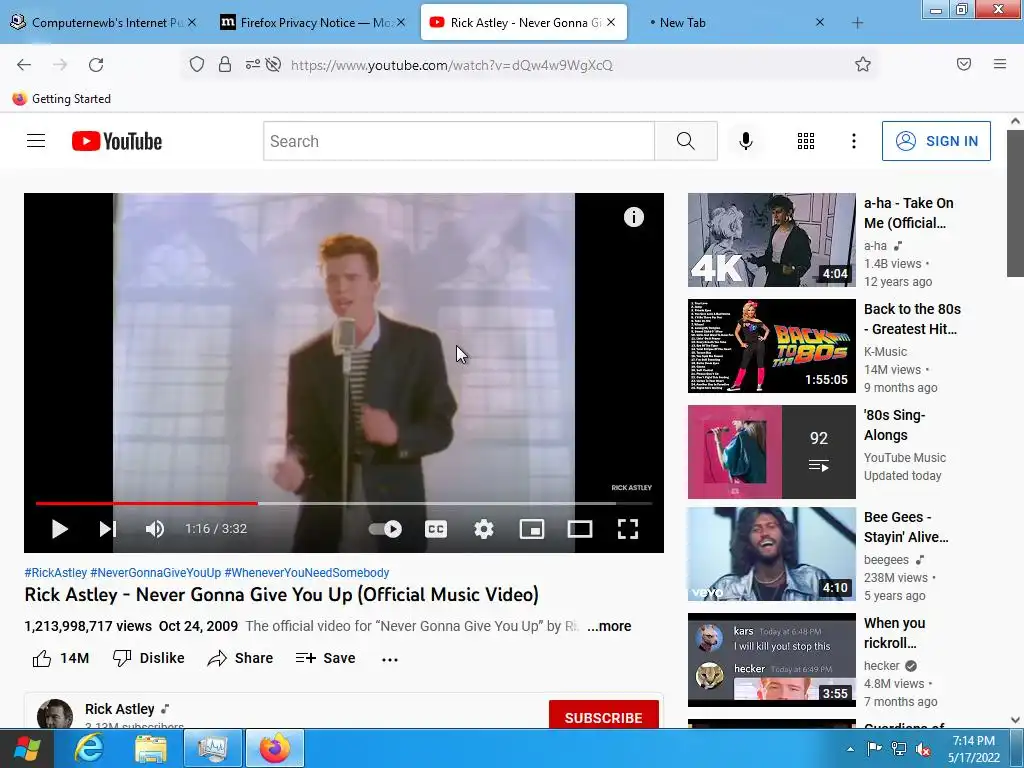Expand description with ...more
Viewport: 1024px width, 768px height.
pyautogui.click(x=609, y=626)
